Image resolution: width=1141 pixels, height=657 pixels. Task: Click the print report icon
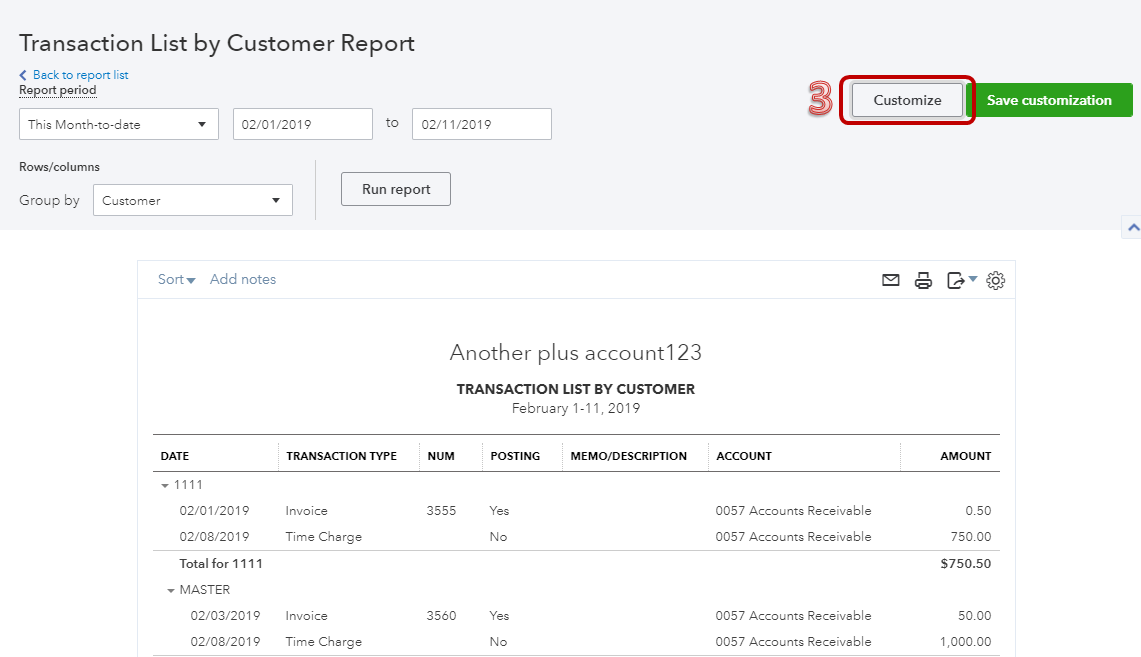point(923,280)
